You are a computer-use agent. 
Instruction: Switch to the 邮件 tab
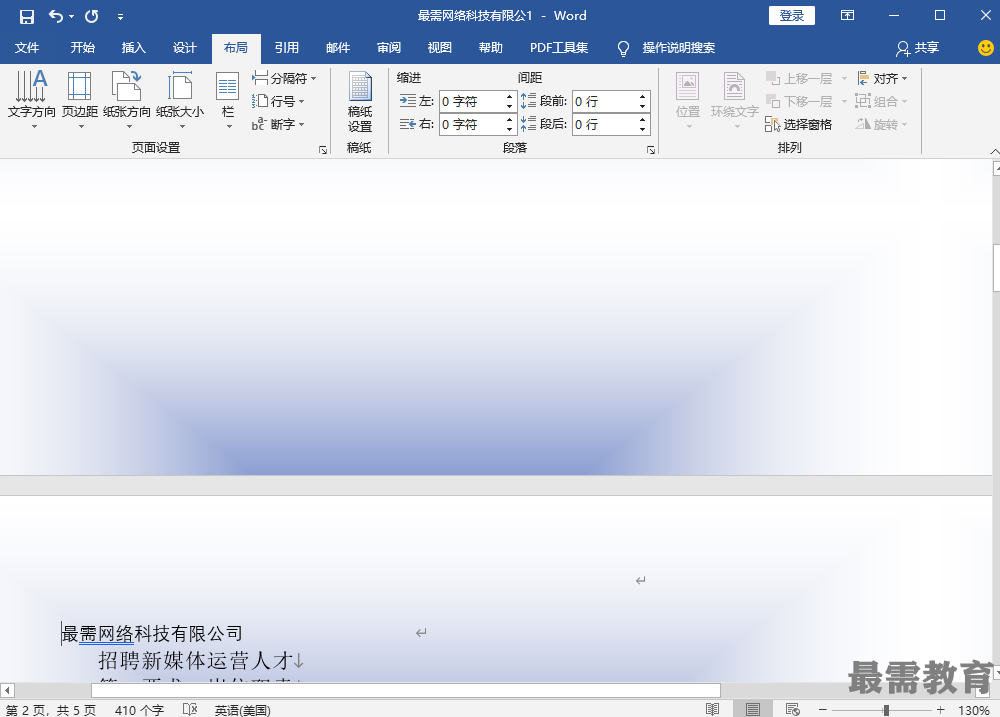(x=337, y=48)
